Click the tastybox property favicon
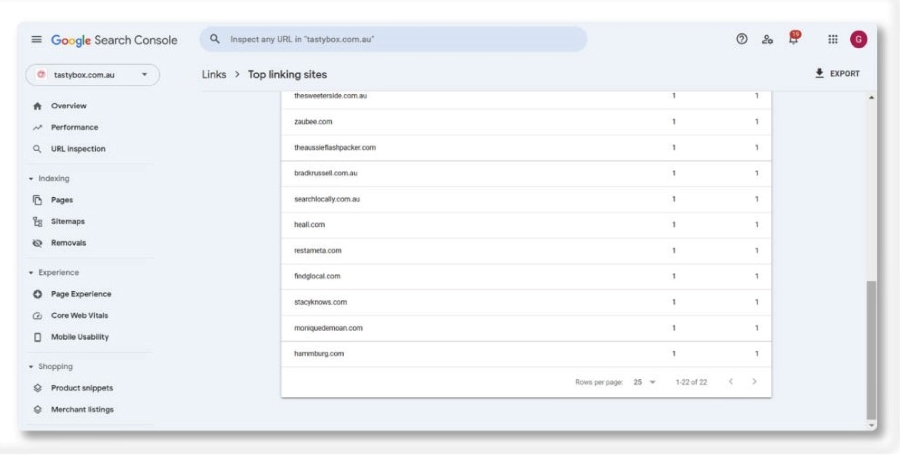Screen dimensions: 900x455 tap(41, 75)
